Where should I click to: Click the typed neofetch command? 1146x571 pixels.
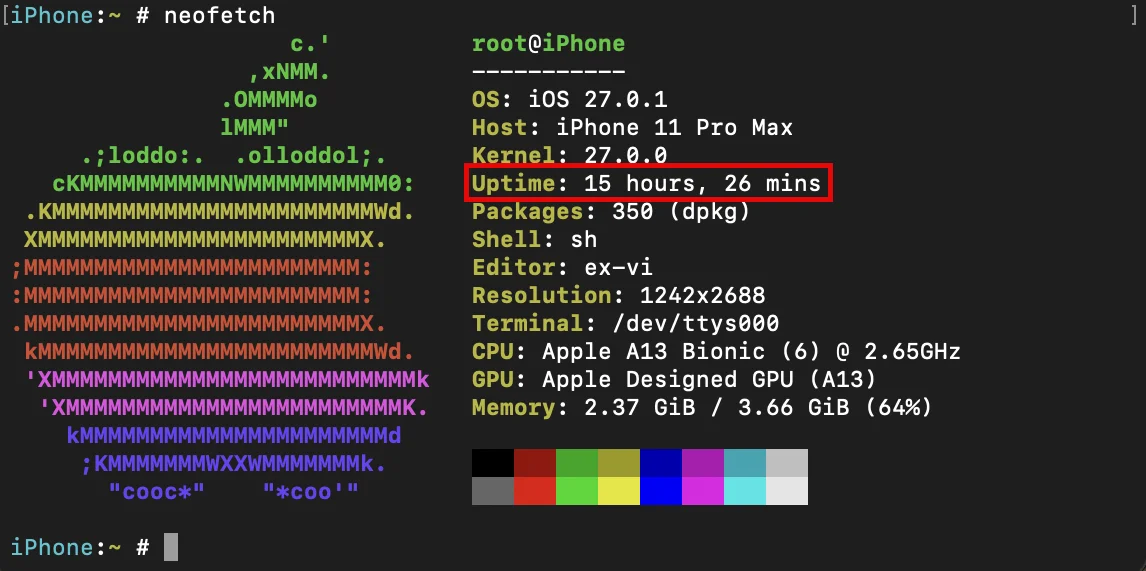(219, 15)
